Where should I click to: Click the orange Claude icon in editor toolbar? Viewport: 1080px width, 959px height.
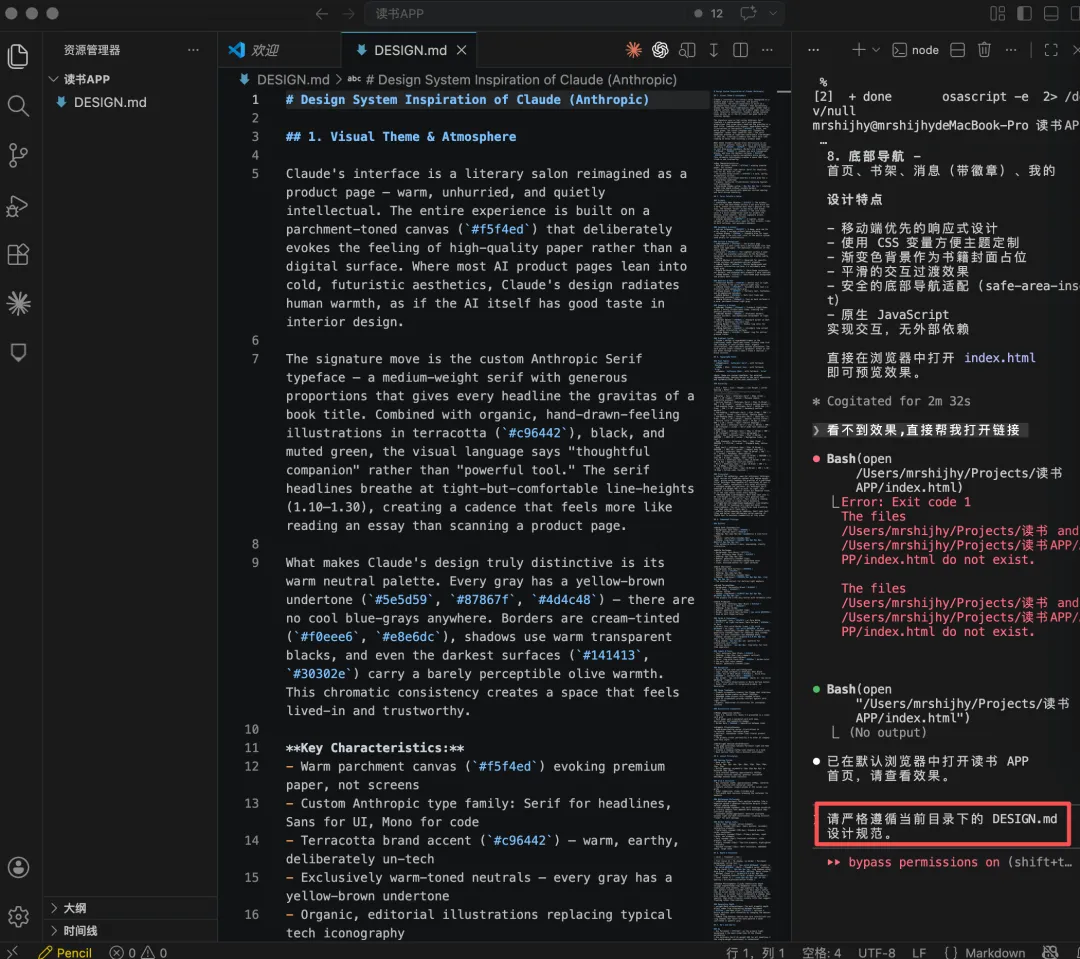pyautogui.click(x=633, y=50)
